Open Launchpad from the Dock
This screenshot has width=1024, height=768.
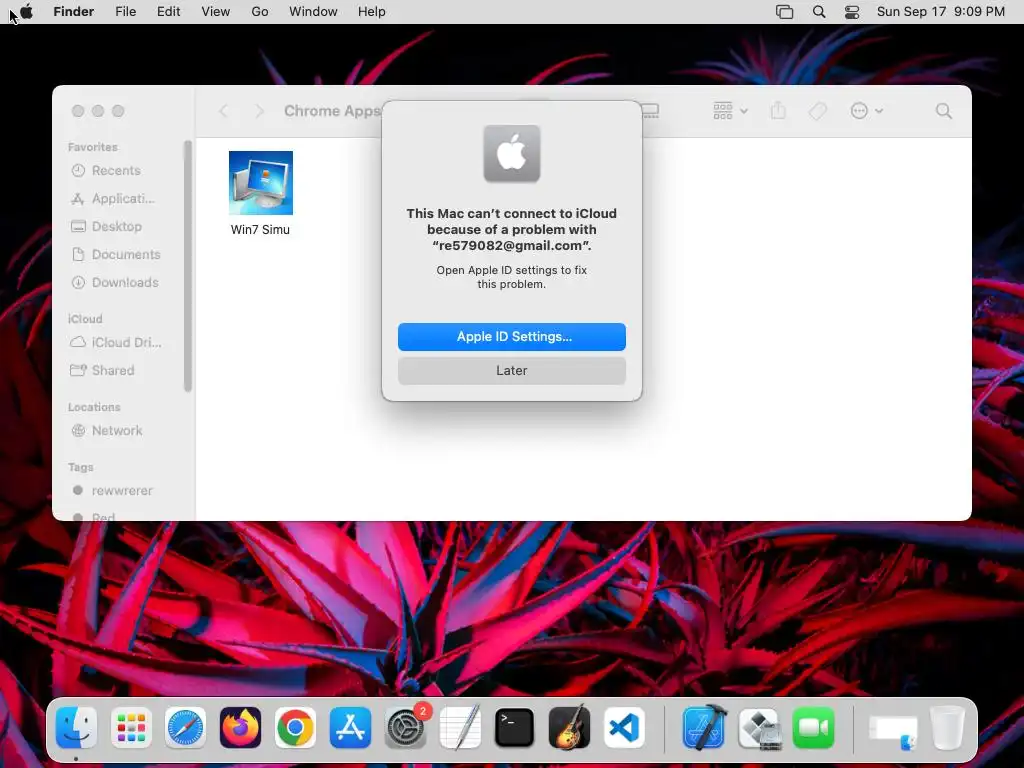click(x=131, y=728)
